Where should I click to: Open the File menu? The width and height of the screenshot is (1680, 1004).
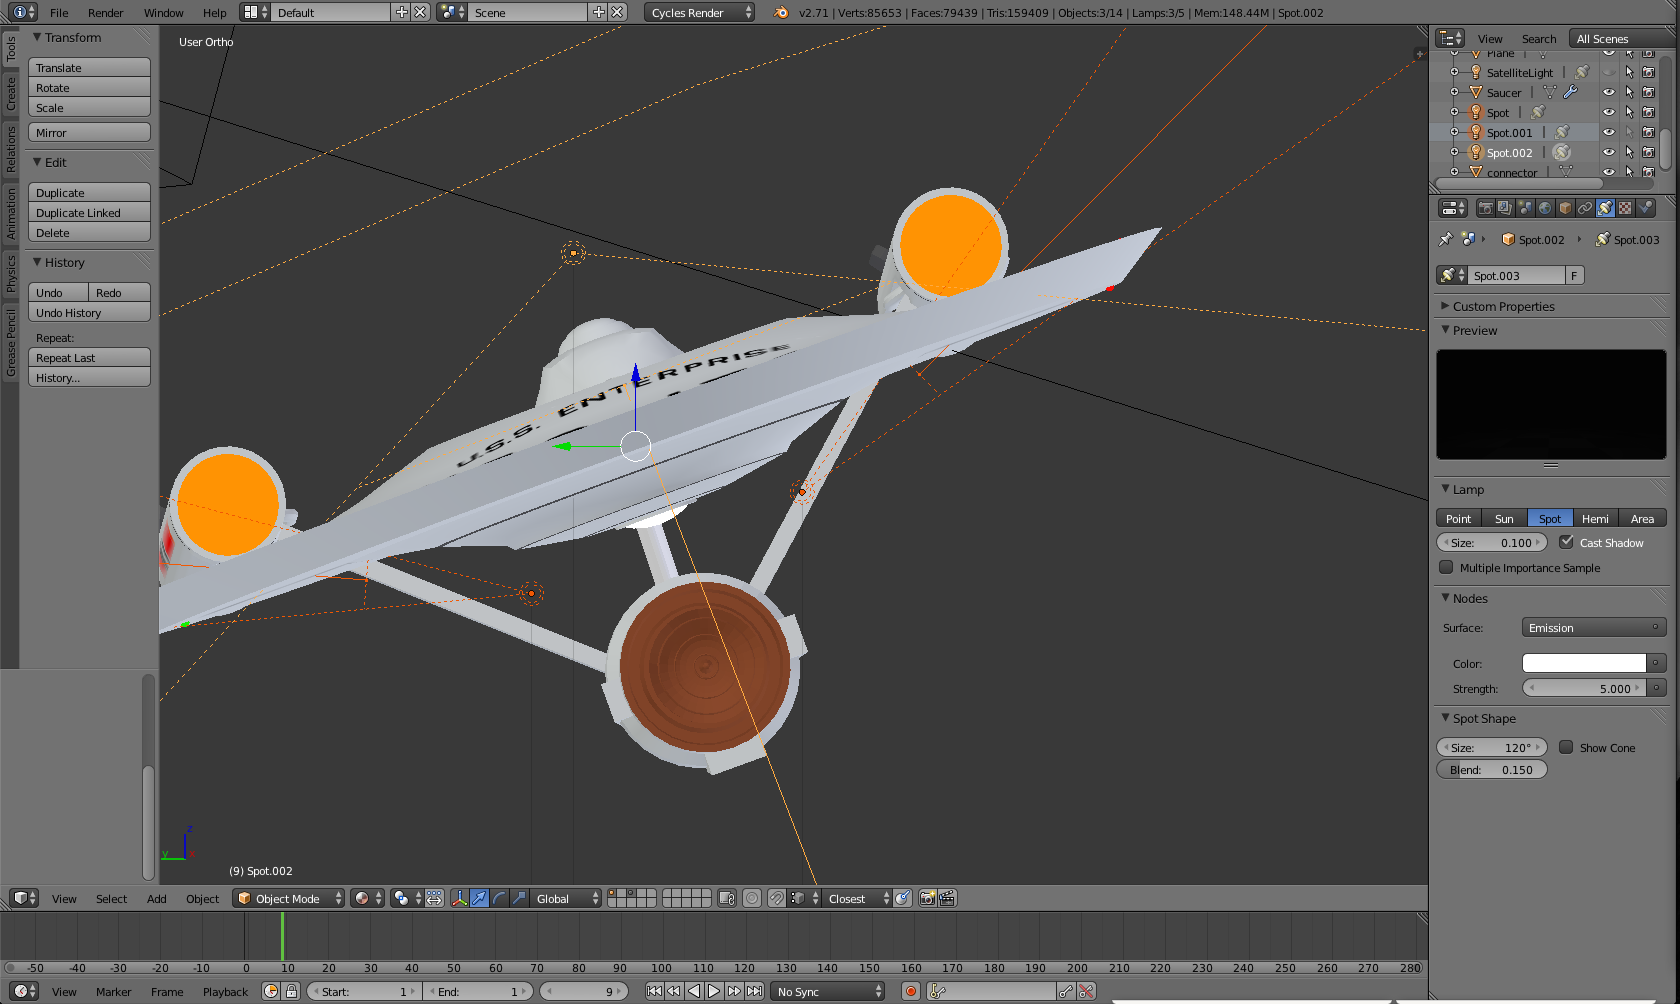(59, 12)
